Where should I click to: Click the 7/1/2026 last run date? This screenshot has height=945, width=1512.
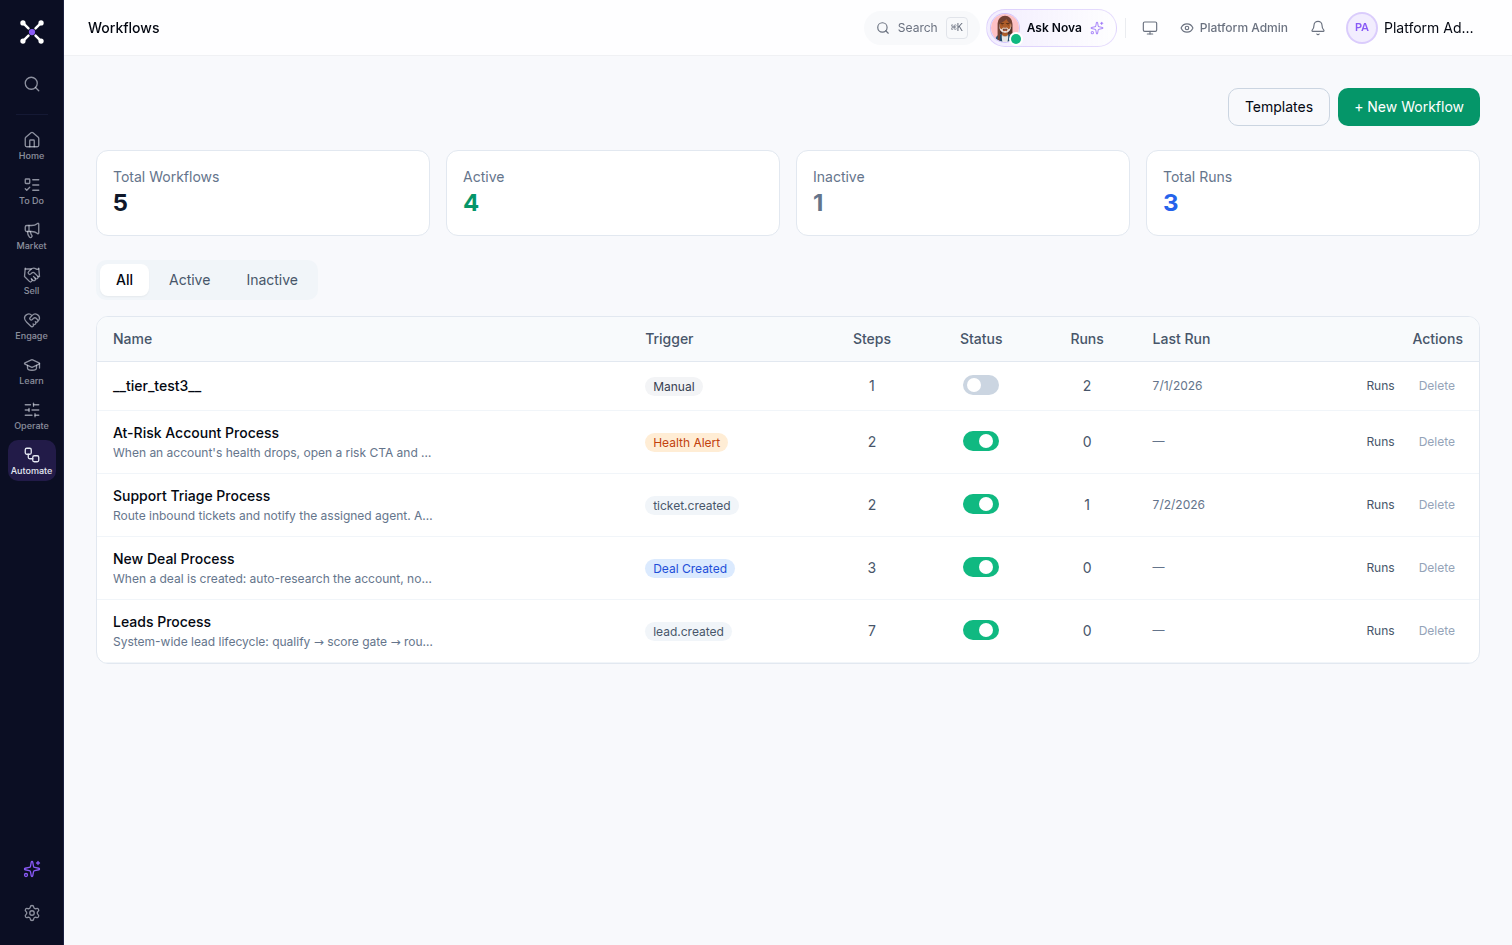click(x=1177, y=386)
